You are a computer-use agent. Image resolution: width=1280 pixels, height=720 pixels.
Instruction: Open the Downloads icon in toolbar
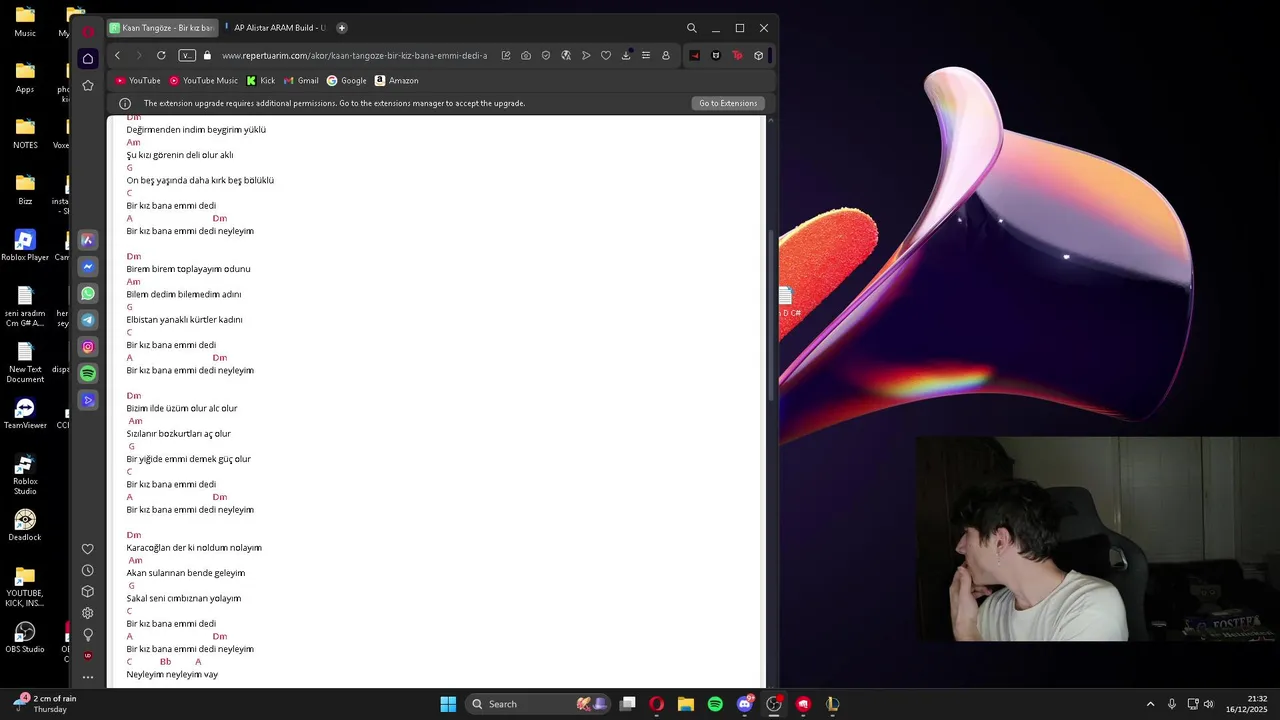(x=626, y=56)
